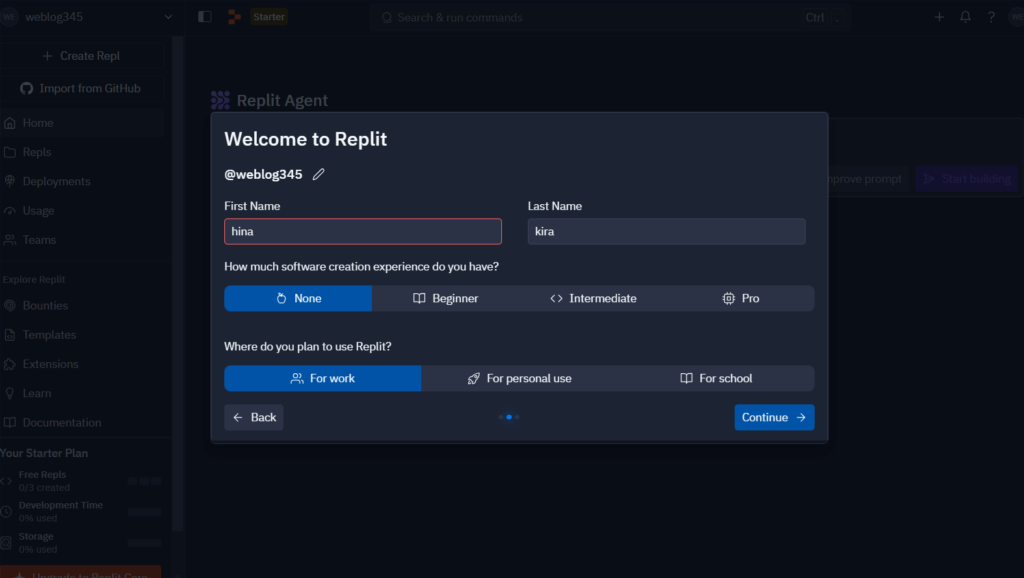1024x578 pixels.
Task: Select the Pro experience option
Action: click(x=740, y=298)
